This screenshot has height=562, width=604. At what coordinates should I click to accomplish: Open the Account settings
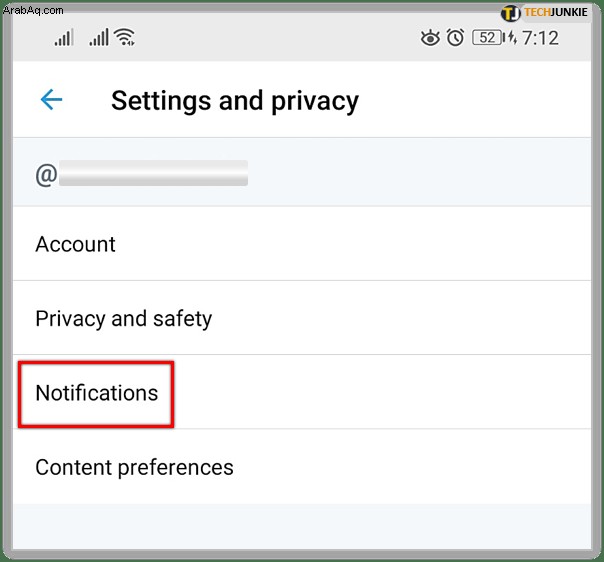[302, 244]
